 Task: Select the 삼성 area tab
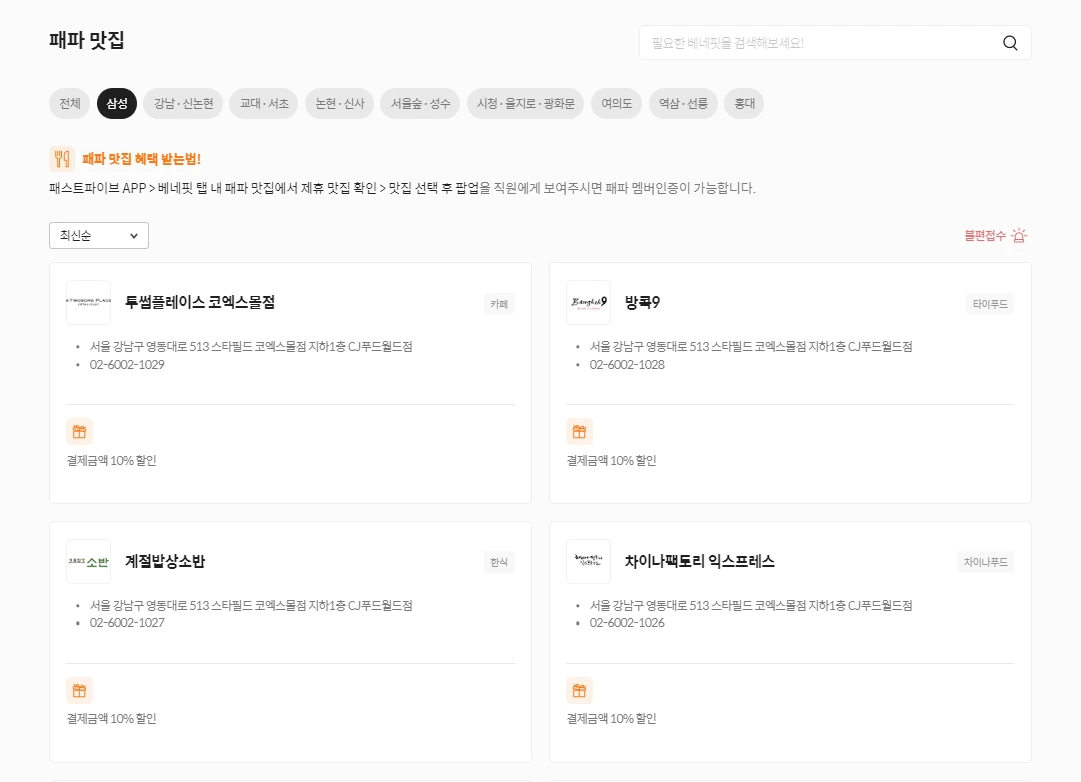click(117, 103)
